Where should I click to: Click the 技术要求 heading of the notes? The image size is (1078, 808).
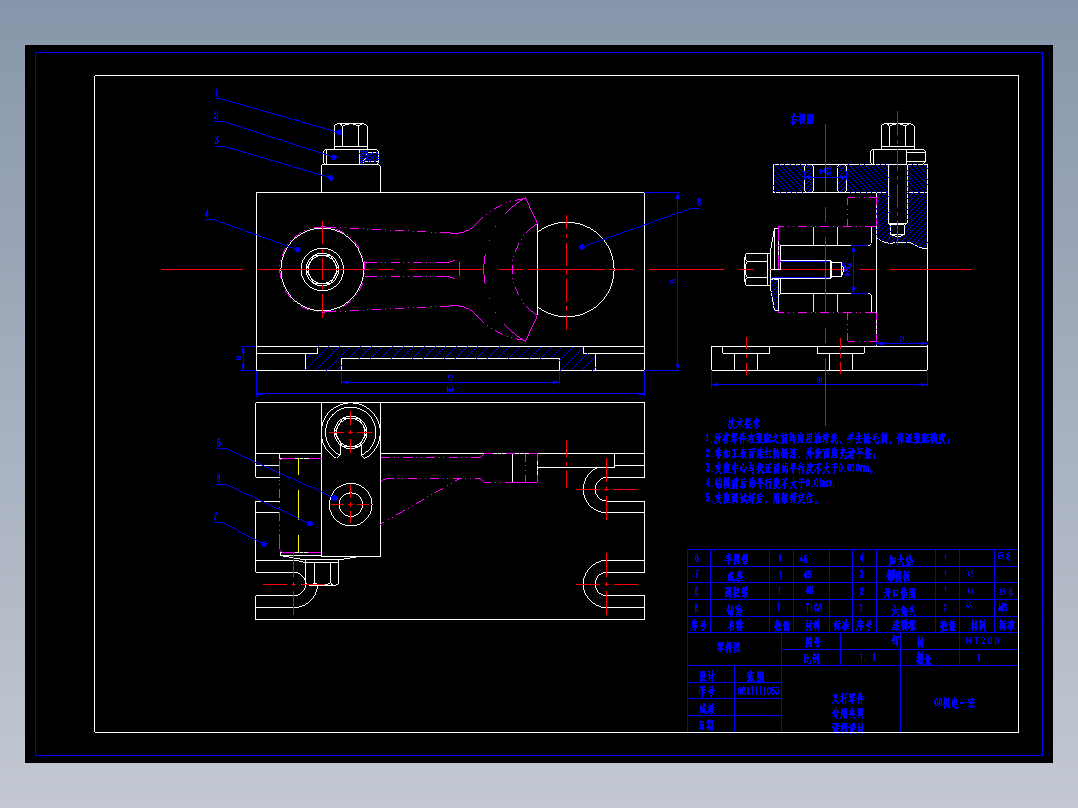(743, 423)
